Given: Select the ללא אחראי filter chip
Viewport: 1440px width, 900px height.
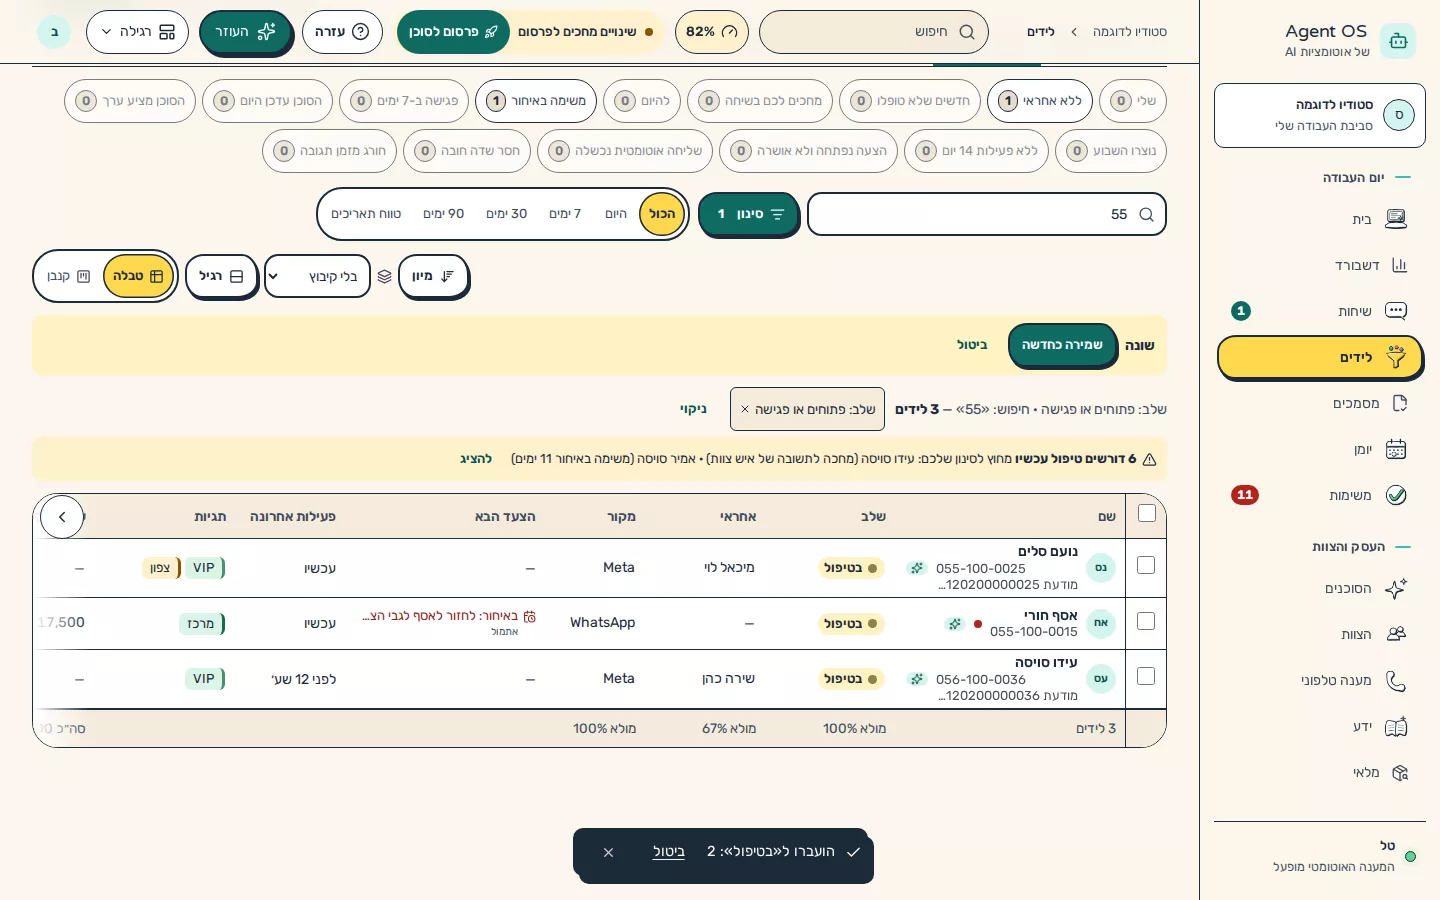Looking at the screenshot, I should [x=1040, y=101].
